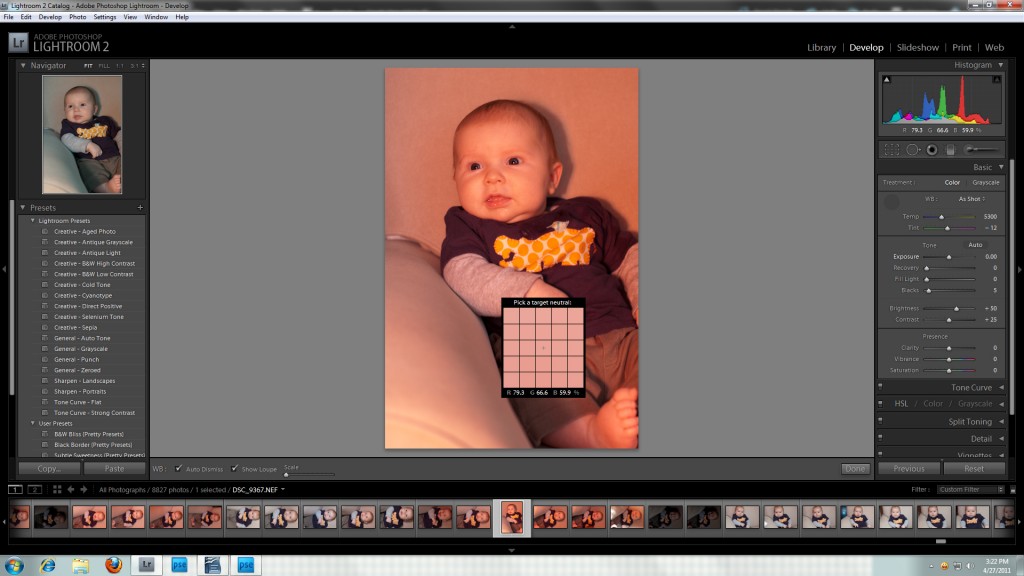Image resolution: width=1024 pixels, height=576 pixels.
Task: Open Grid view from filmstrip bar
Action: click(57, 489)
